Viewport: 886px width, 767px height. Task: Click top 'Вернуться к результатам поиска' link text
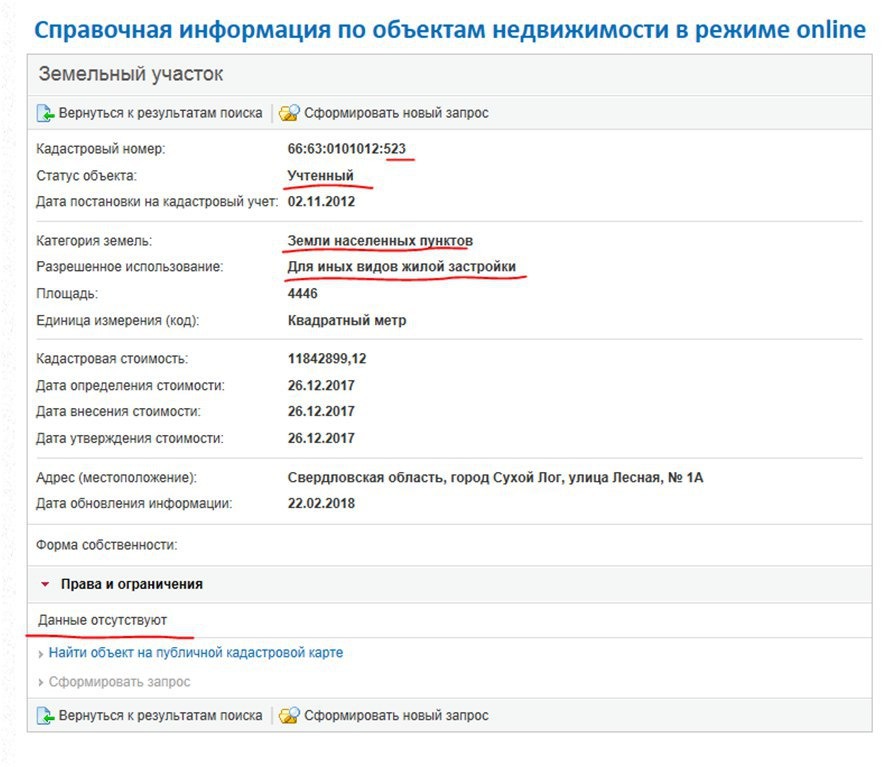tap(160, 113)
